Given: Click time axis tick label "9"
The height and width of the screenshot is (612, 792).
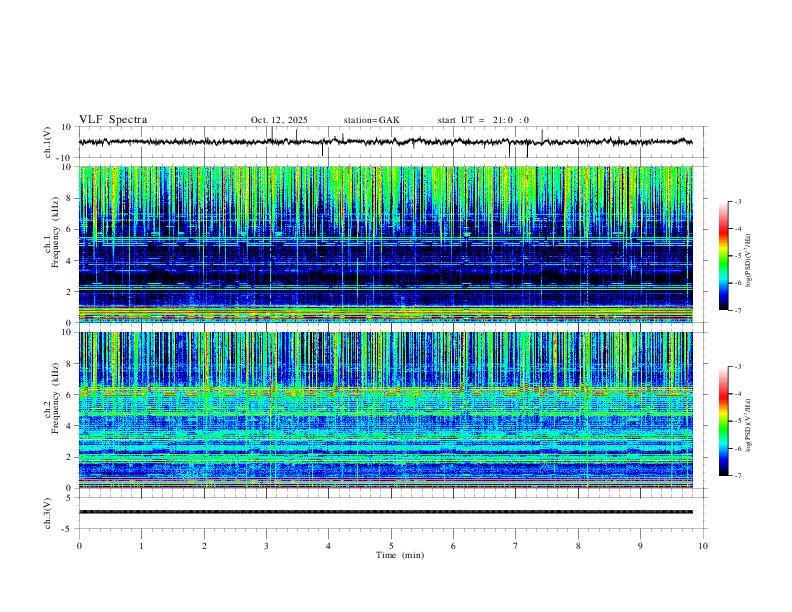Looking at the screenshot, I should (x=640, y=546).
